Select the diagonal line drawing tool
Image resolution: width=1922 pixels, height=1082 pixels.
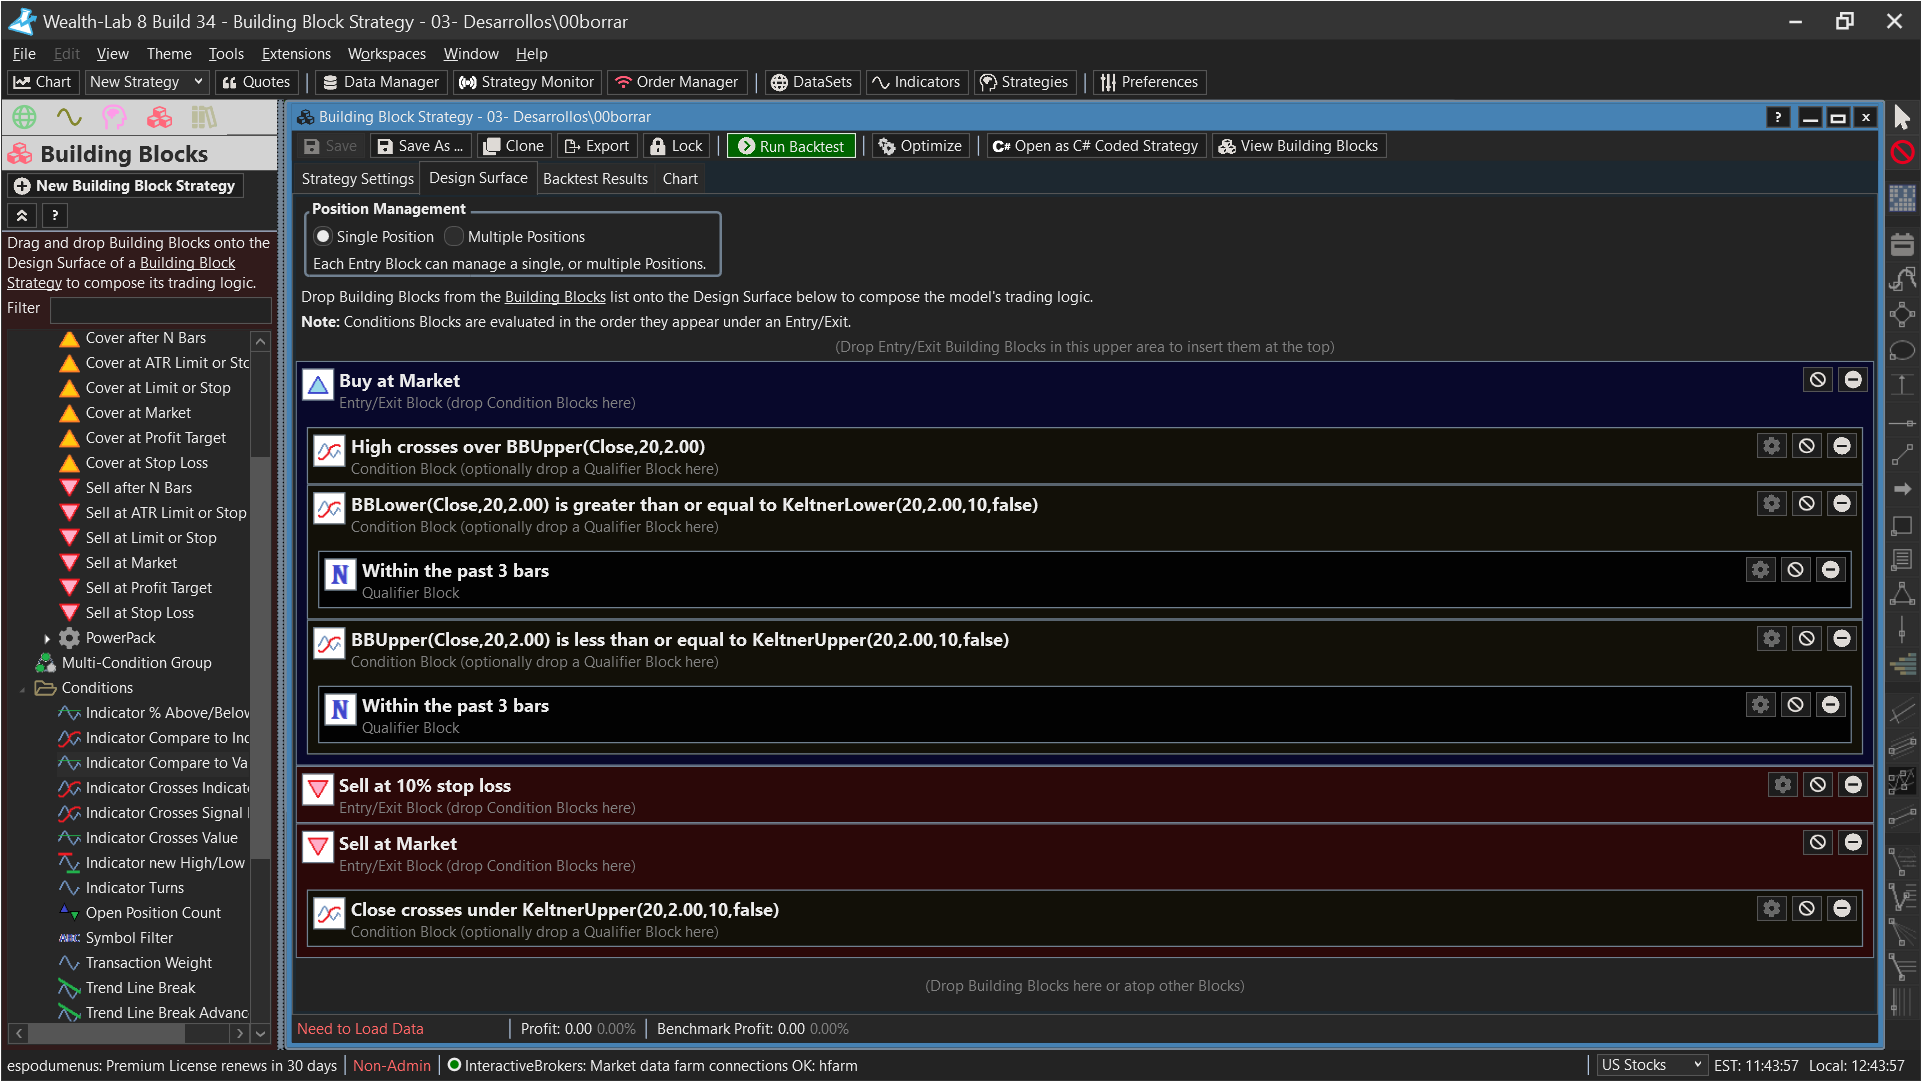(x=1902, y=455)
